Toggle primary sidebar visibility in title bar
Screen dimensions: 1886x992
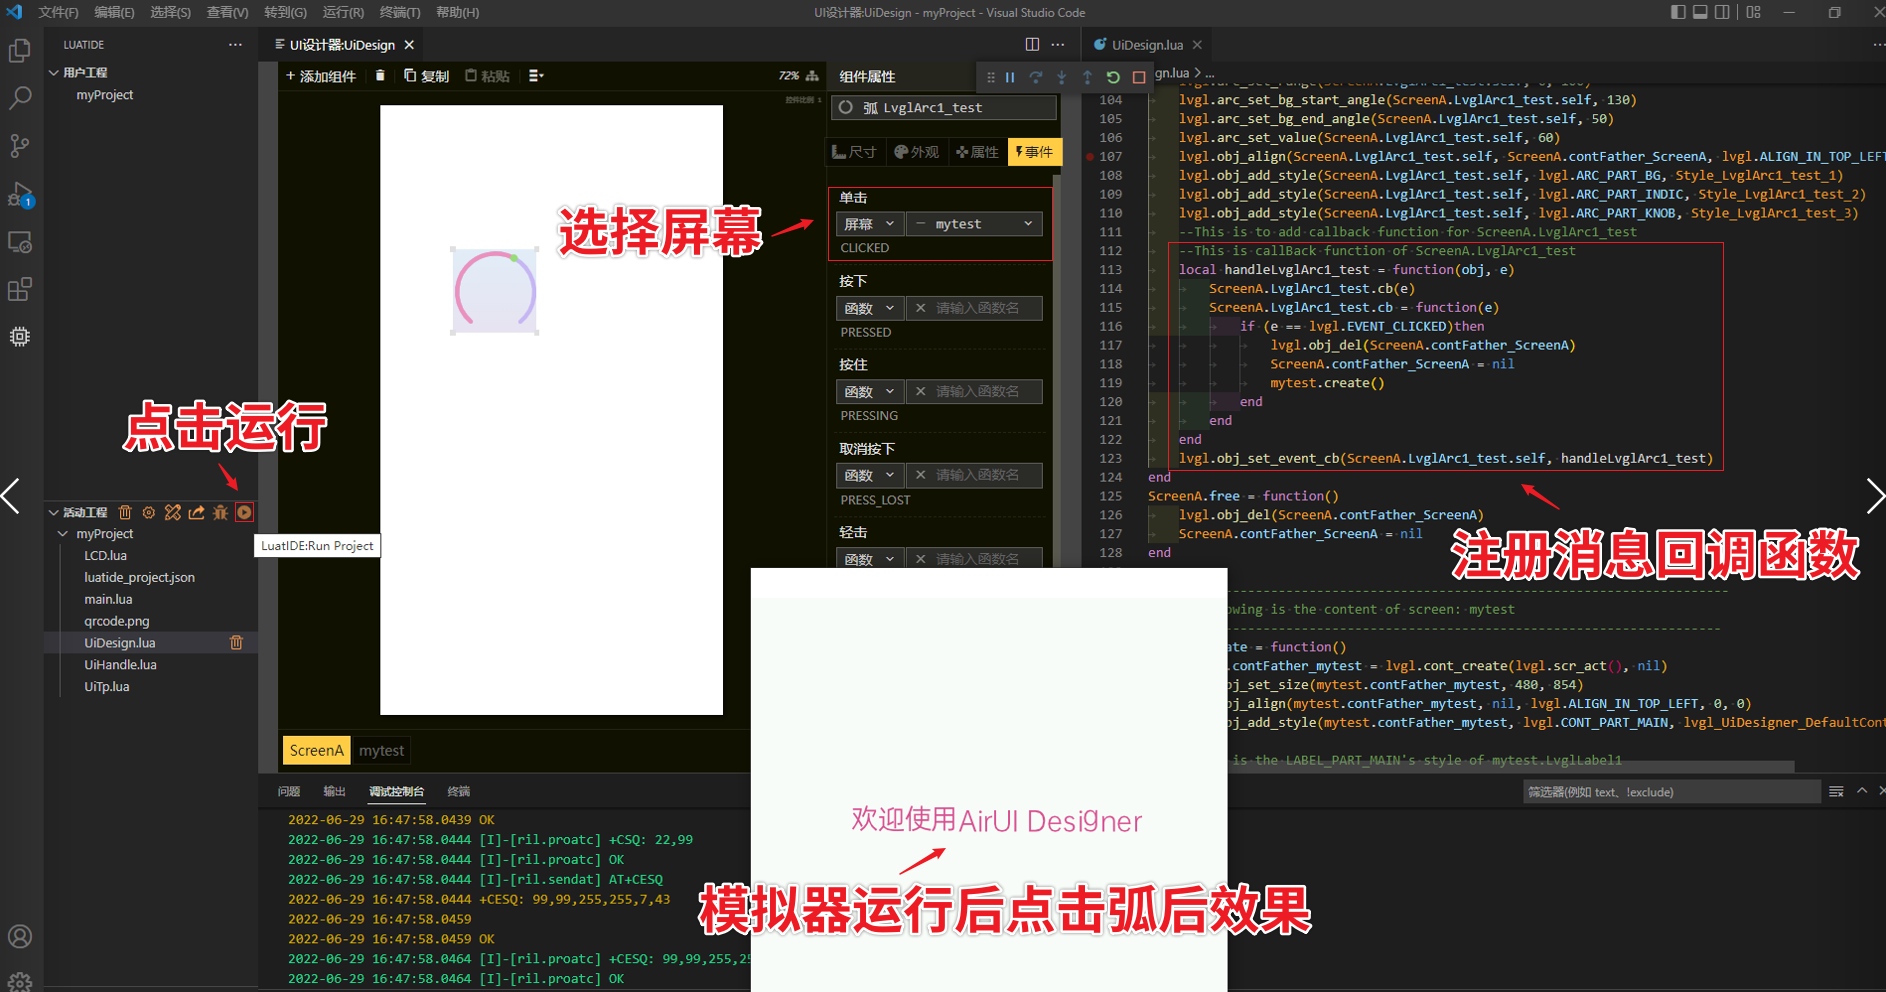pyautogui.click(x=1678, y=12)
